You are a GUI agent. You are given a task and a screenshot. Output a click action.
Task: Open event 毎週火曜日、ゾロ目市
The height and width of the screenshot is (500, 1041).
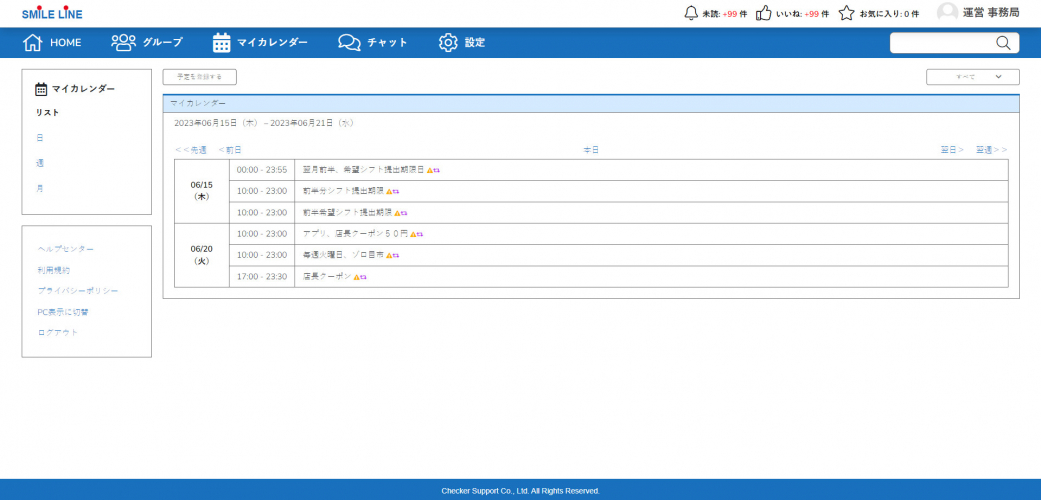[x=343, y=255]
